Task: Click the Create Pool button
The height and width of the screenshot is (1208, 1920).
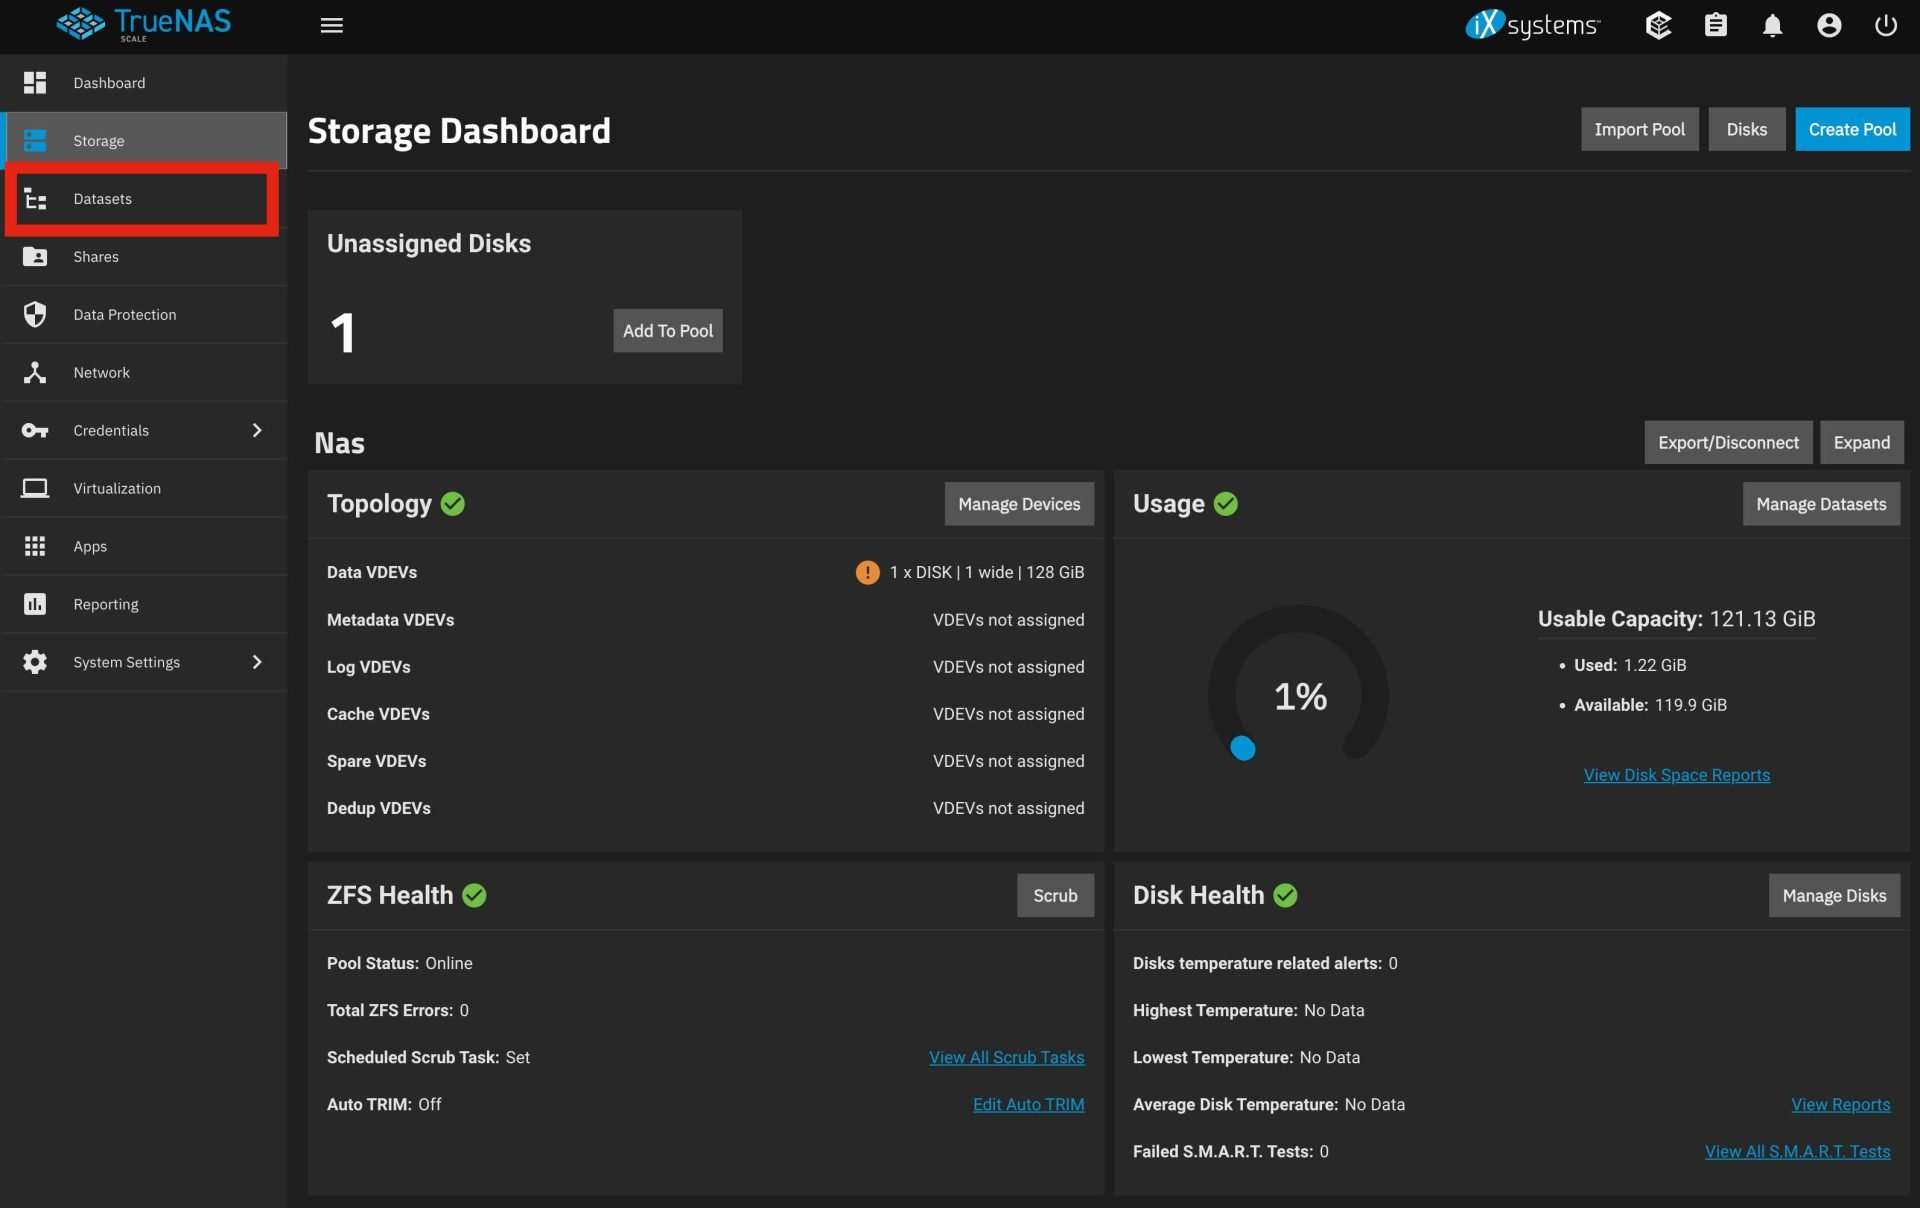Action: [1851, 129]
